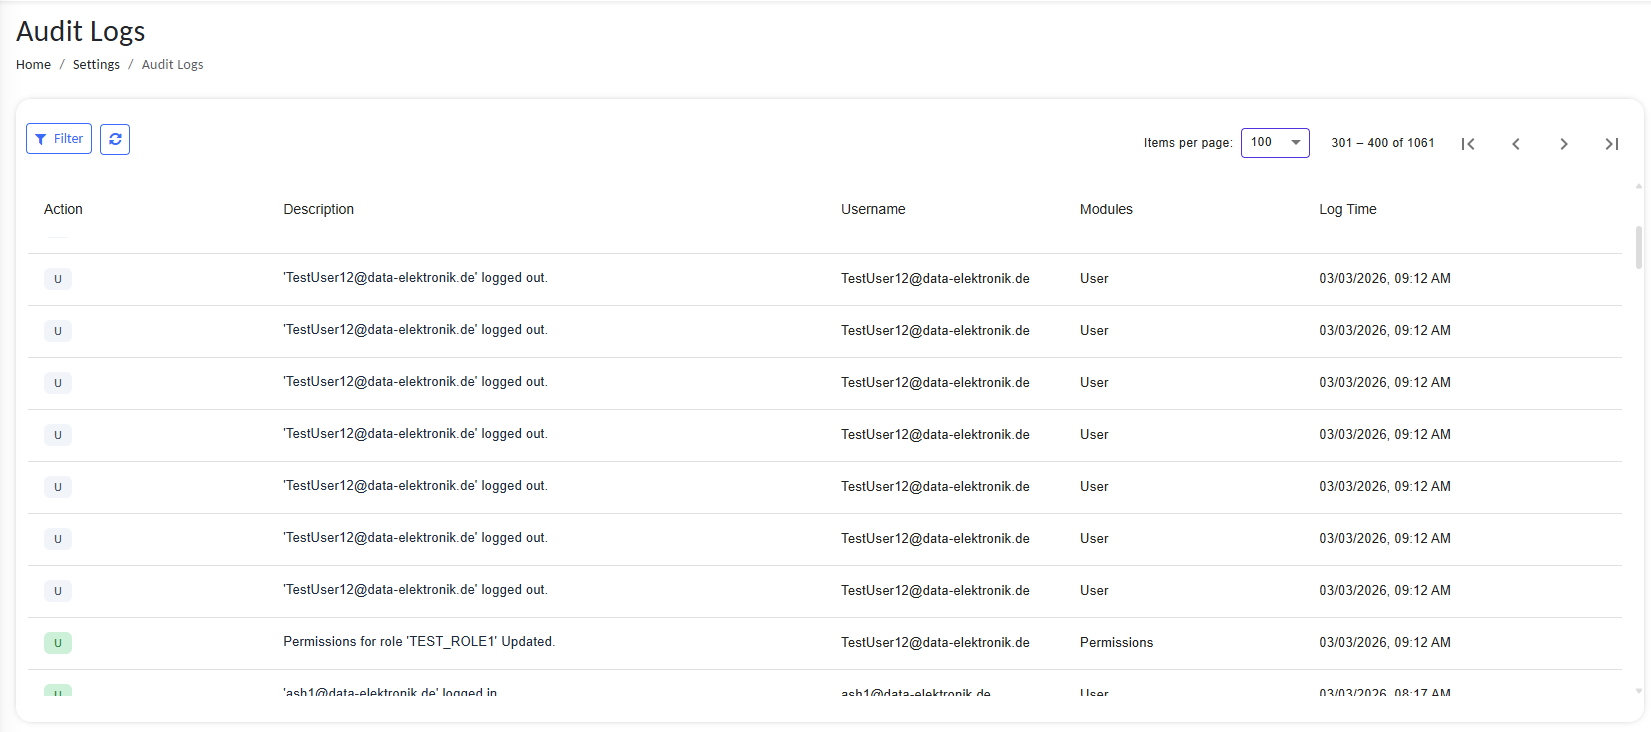Click the Action column header
Viewport: 1651px width, 732px height.
coord(63,209)
